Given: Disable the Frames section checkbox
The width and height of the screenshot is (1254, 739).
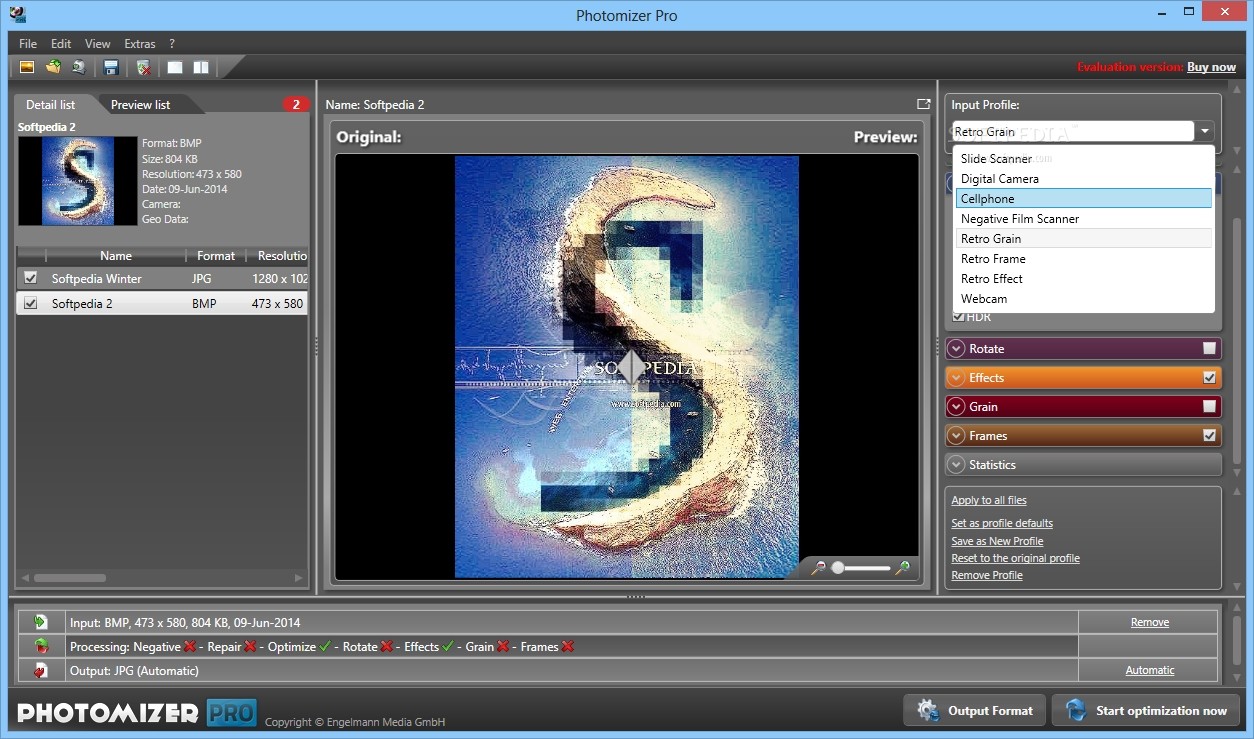Looking at the screenshot, I should click(1210, 436).
